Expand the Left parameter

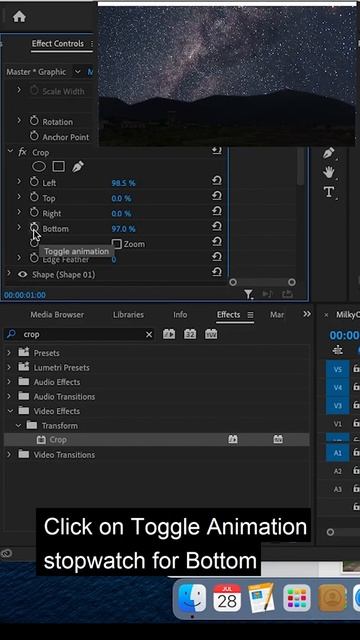(x=19, y=181)
